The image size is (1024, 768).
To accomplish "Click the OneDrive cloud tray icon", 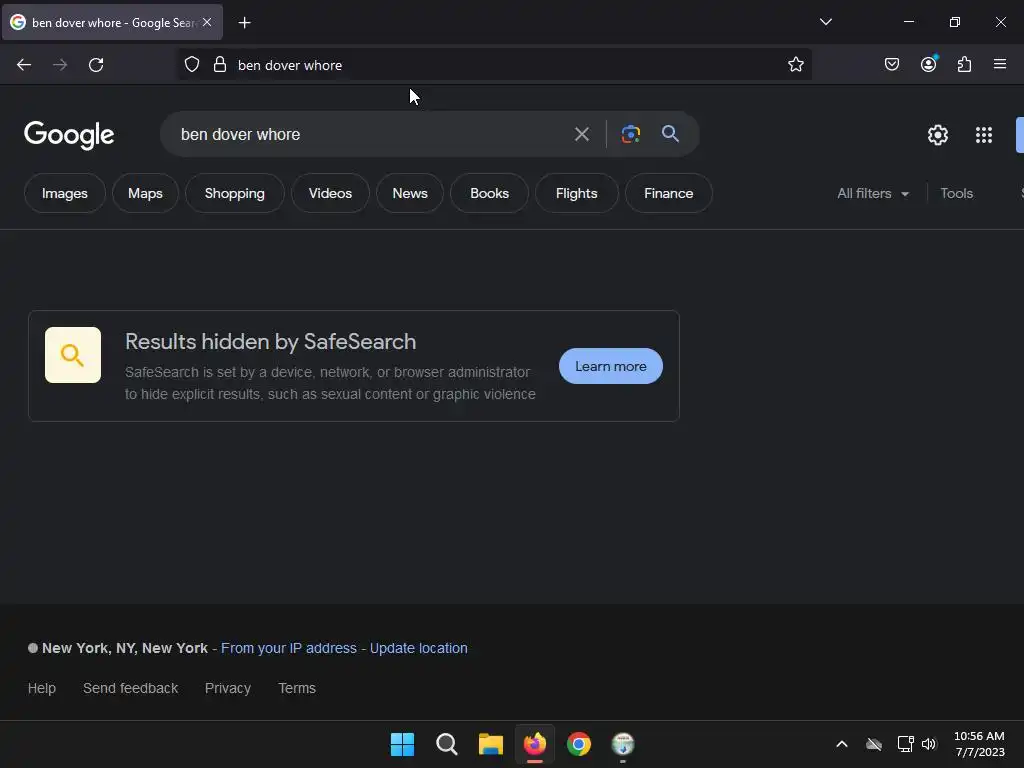I will click(x=874, y=744).
